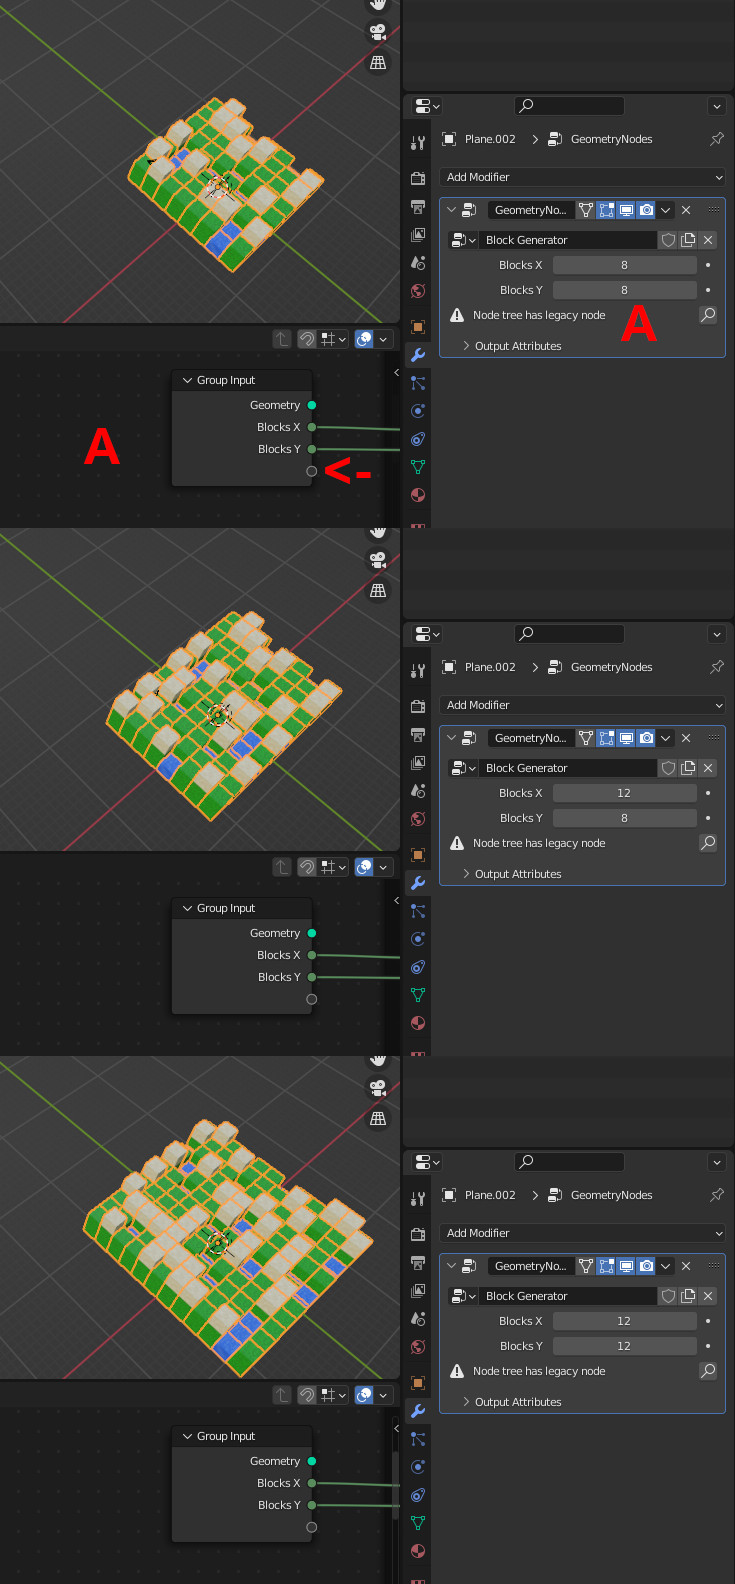Image resolution: width=735 pixels, height=1584 pixels.
Task: Select Modifier wrench tab in top screenshot
Action: pyautogui.click(x=418, y=355)
